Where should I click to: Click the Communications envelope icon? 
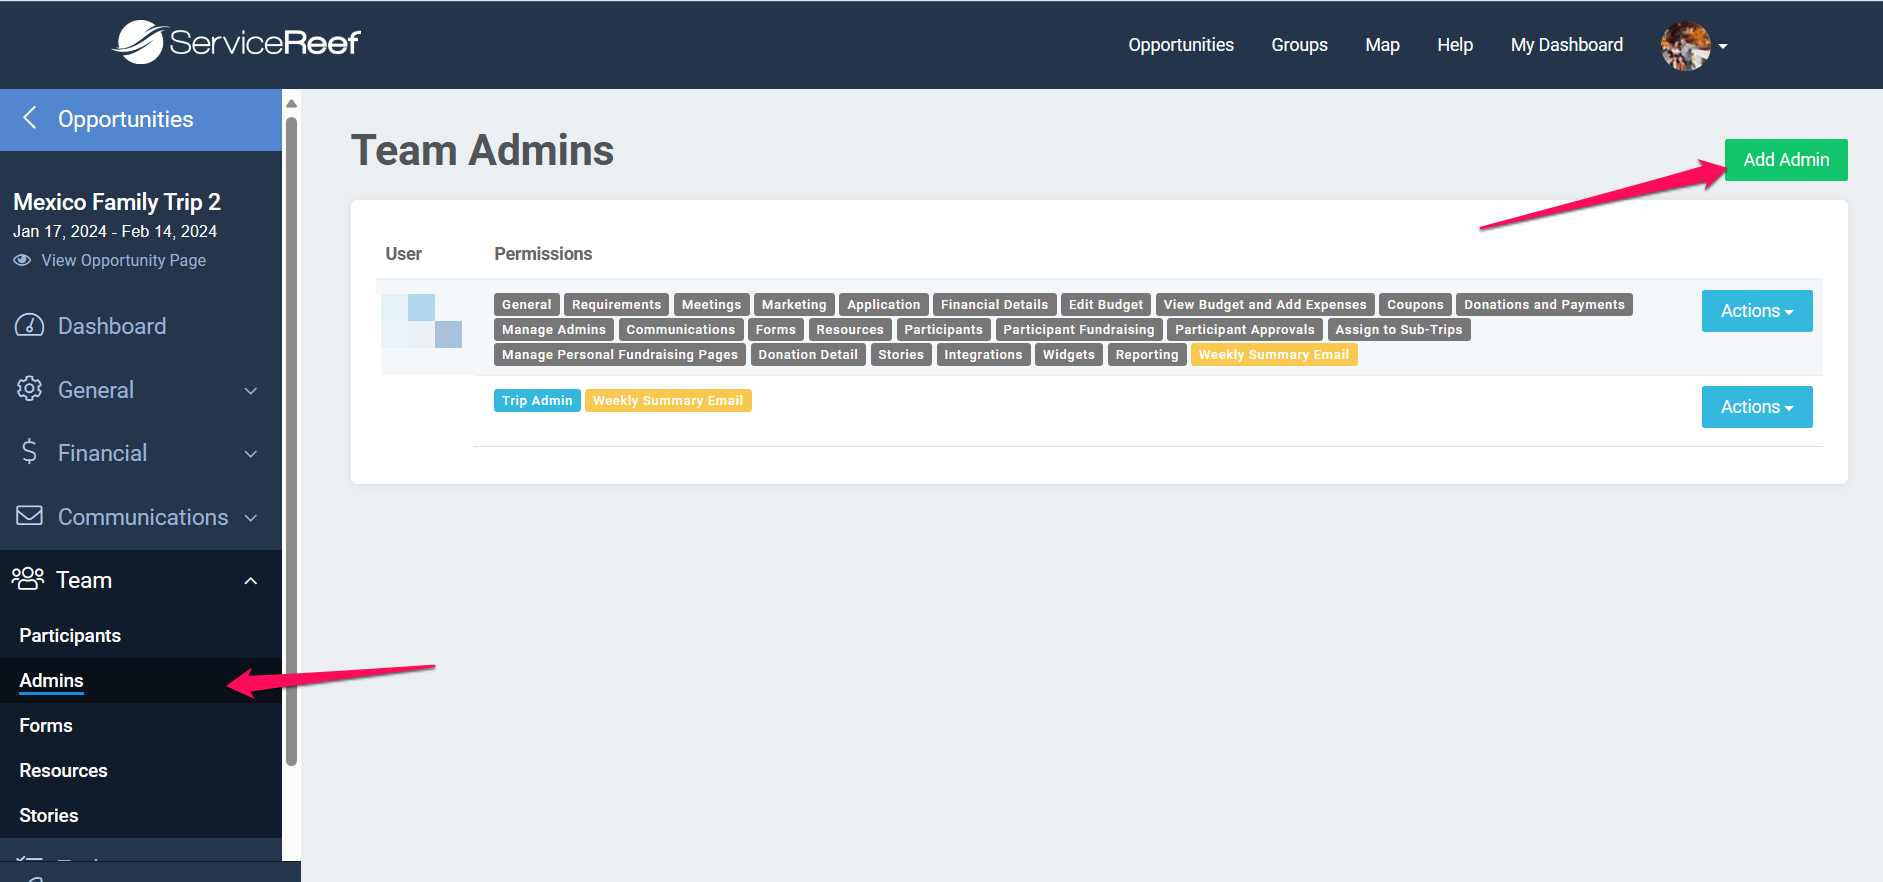click(29, 516)
